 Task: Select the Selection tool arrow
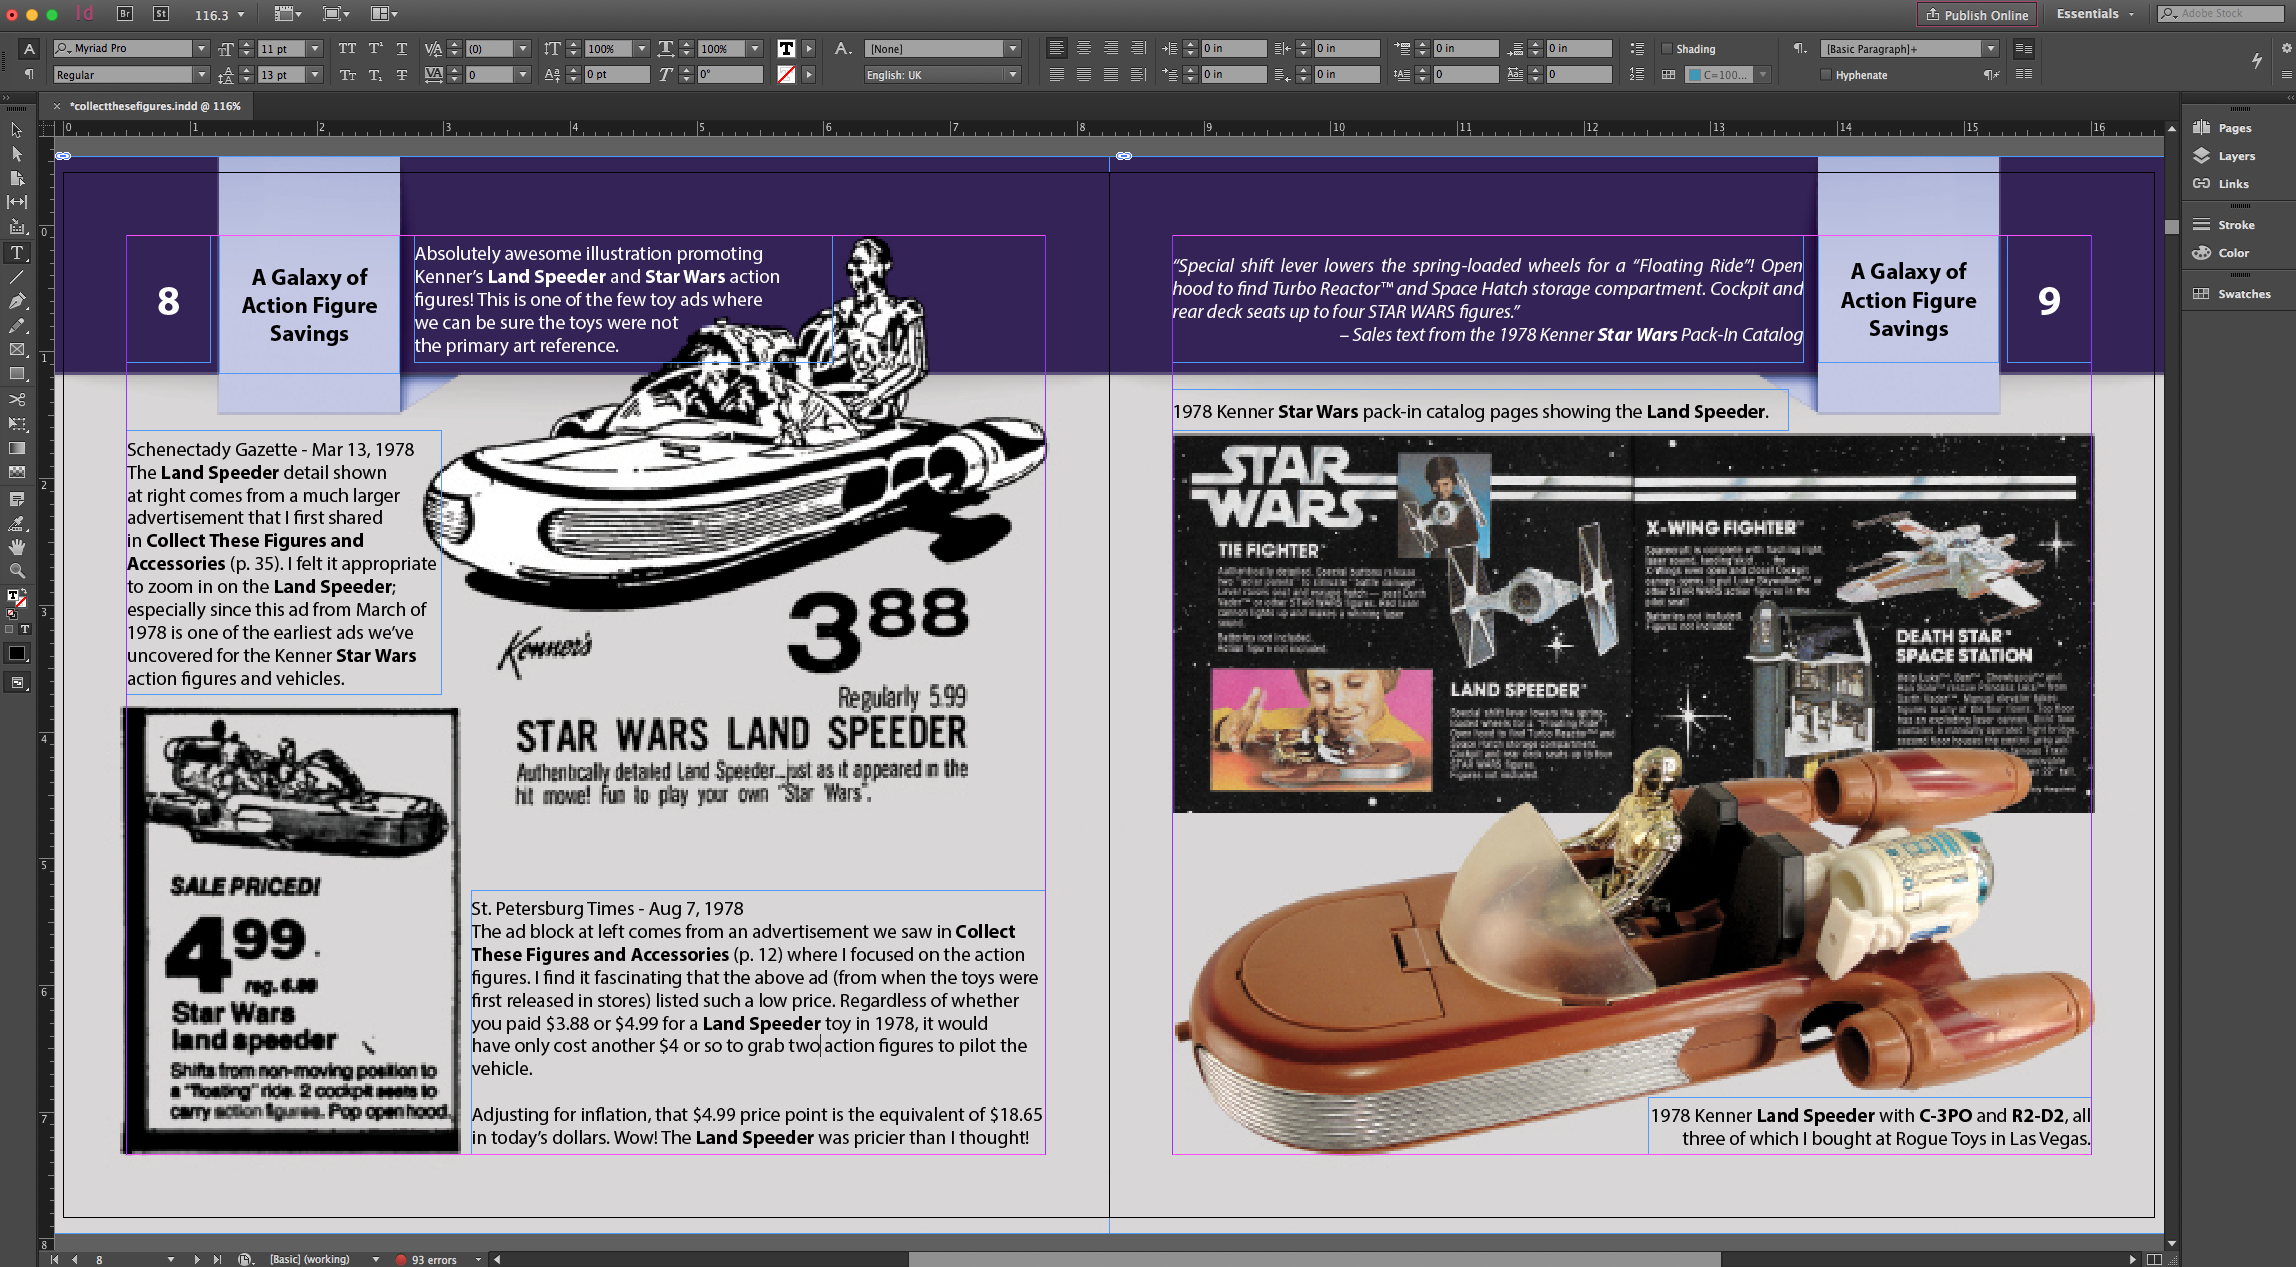tap(17, 130)
